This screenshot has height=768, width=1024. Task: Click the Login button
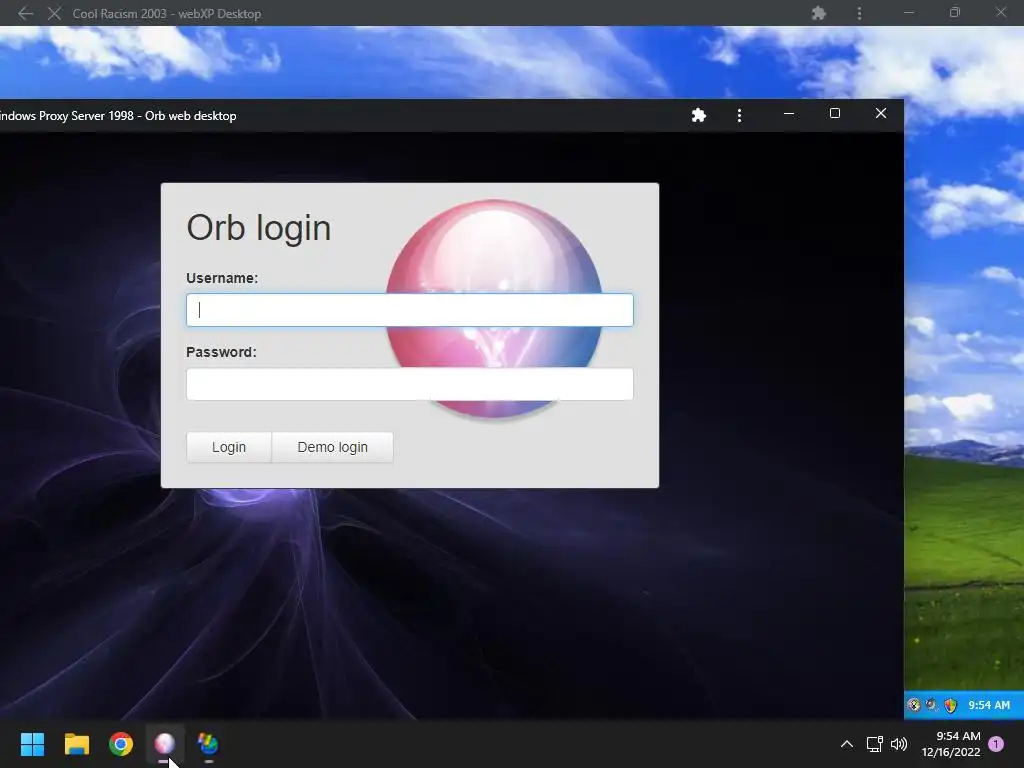(229, 447)
